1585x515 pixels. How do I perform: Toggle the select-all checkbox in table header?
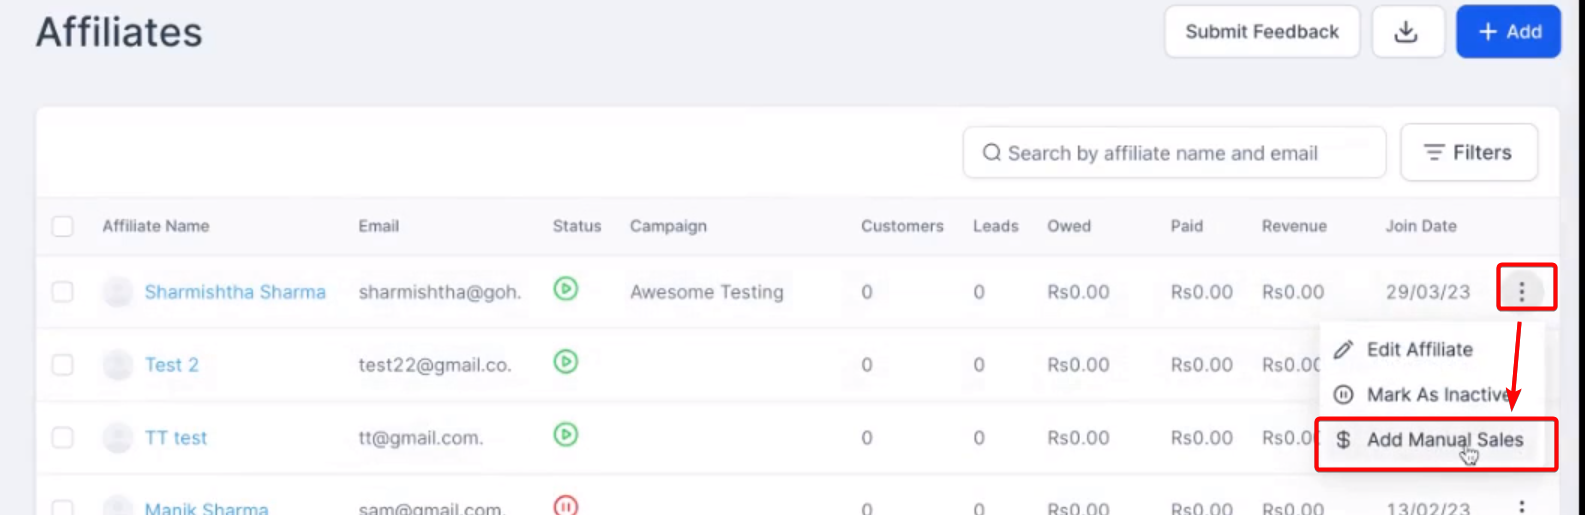(62, 226)
